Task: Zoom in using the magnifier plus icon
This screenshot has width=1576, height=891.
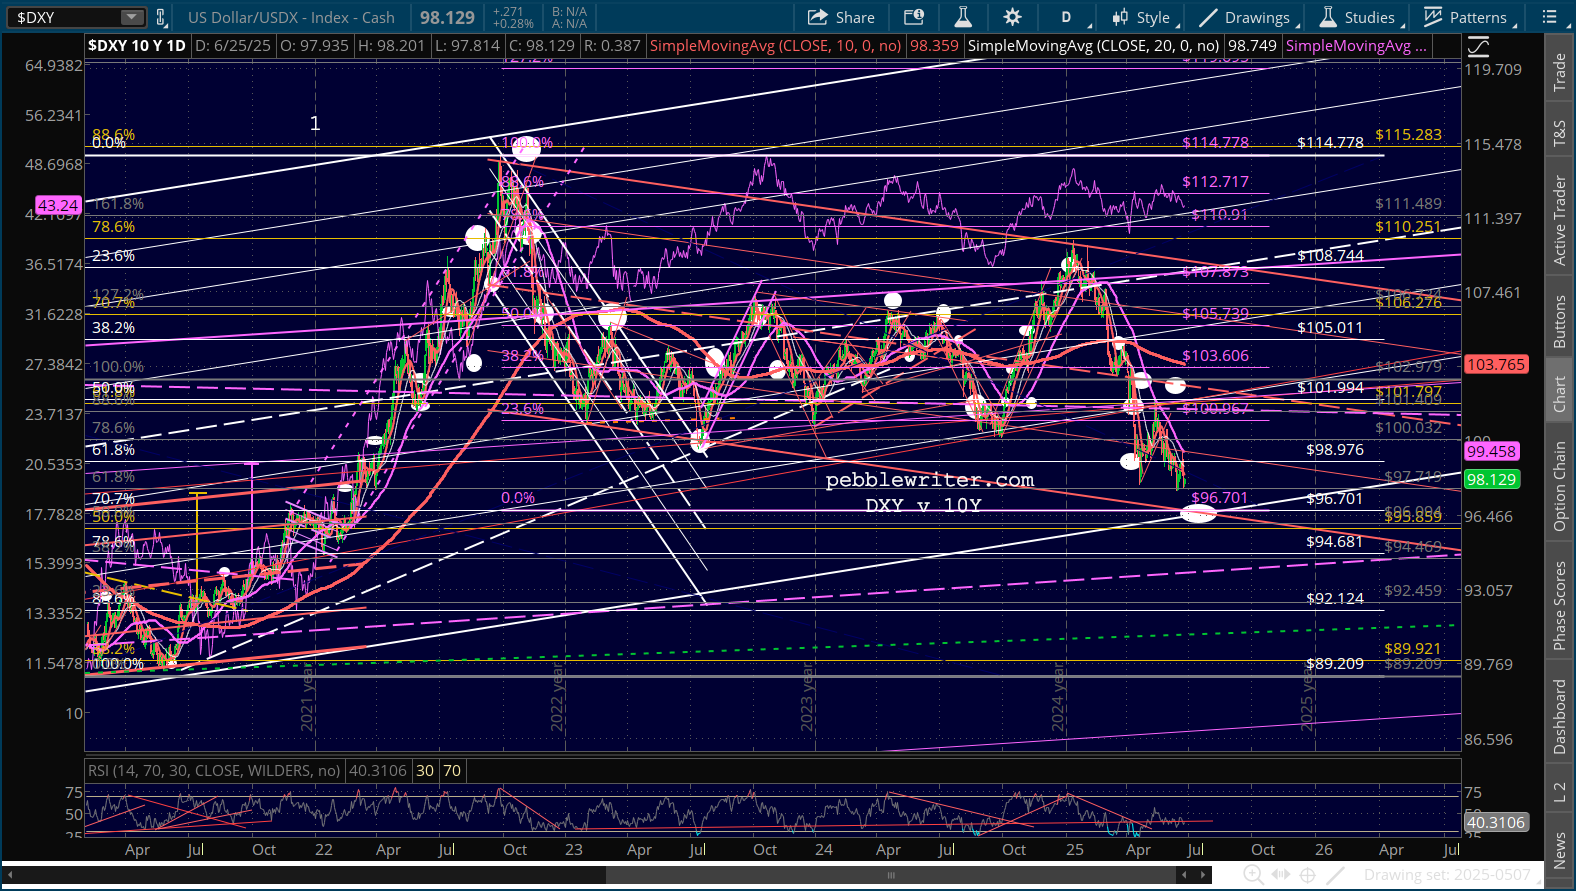Action: pyautogui.click(x=1253, y=875)
